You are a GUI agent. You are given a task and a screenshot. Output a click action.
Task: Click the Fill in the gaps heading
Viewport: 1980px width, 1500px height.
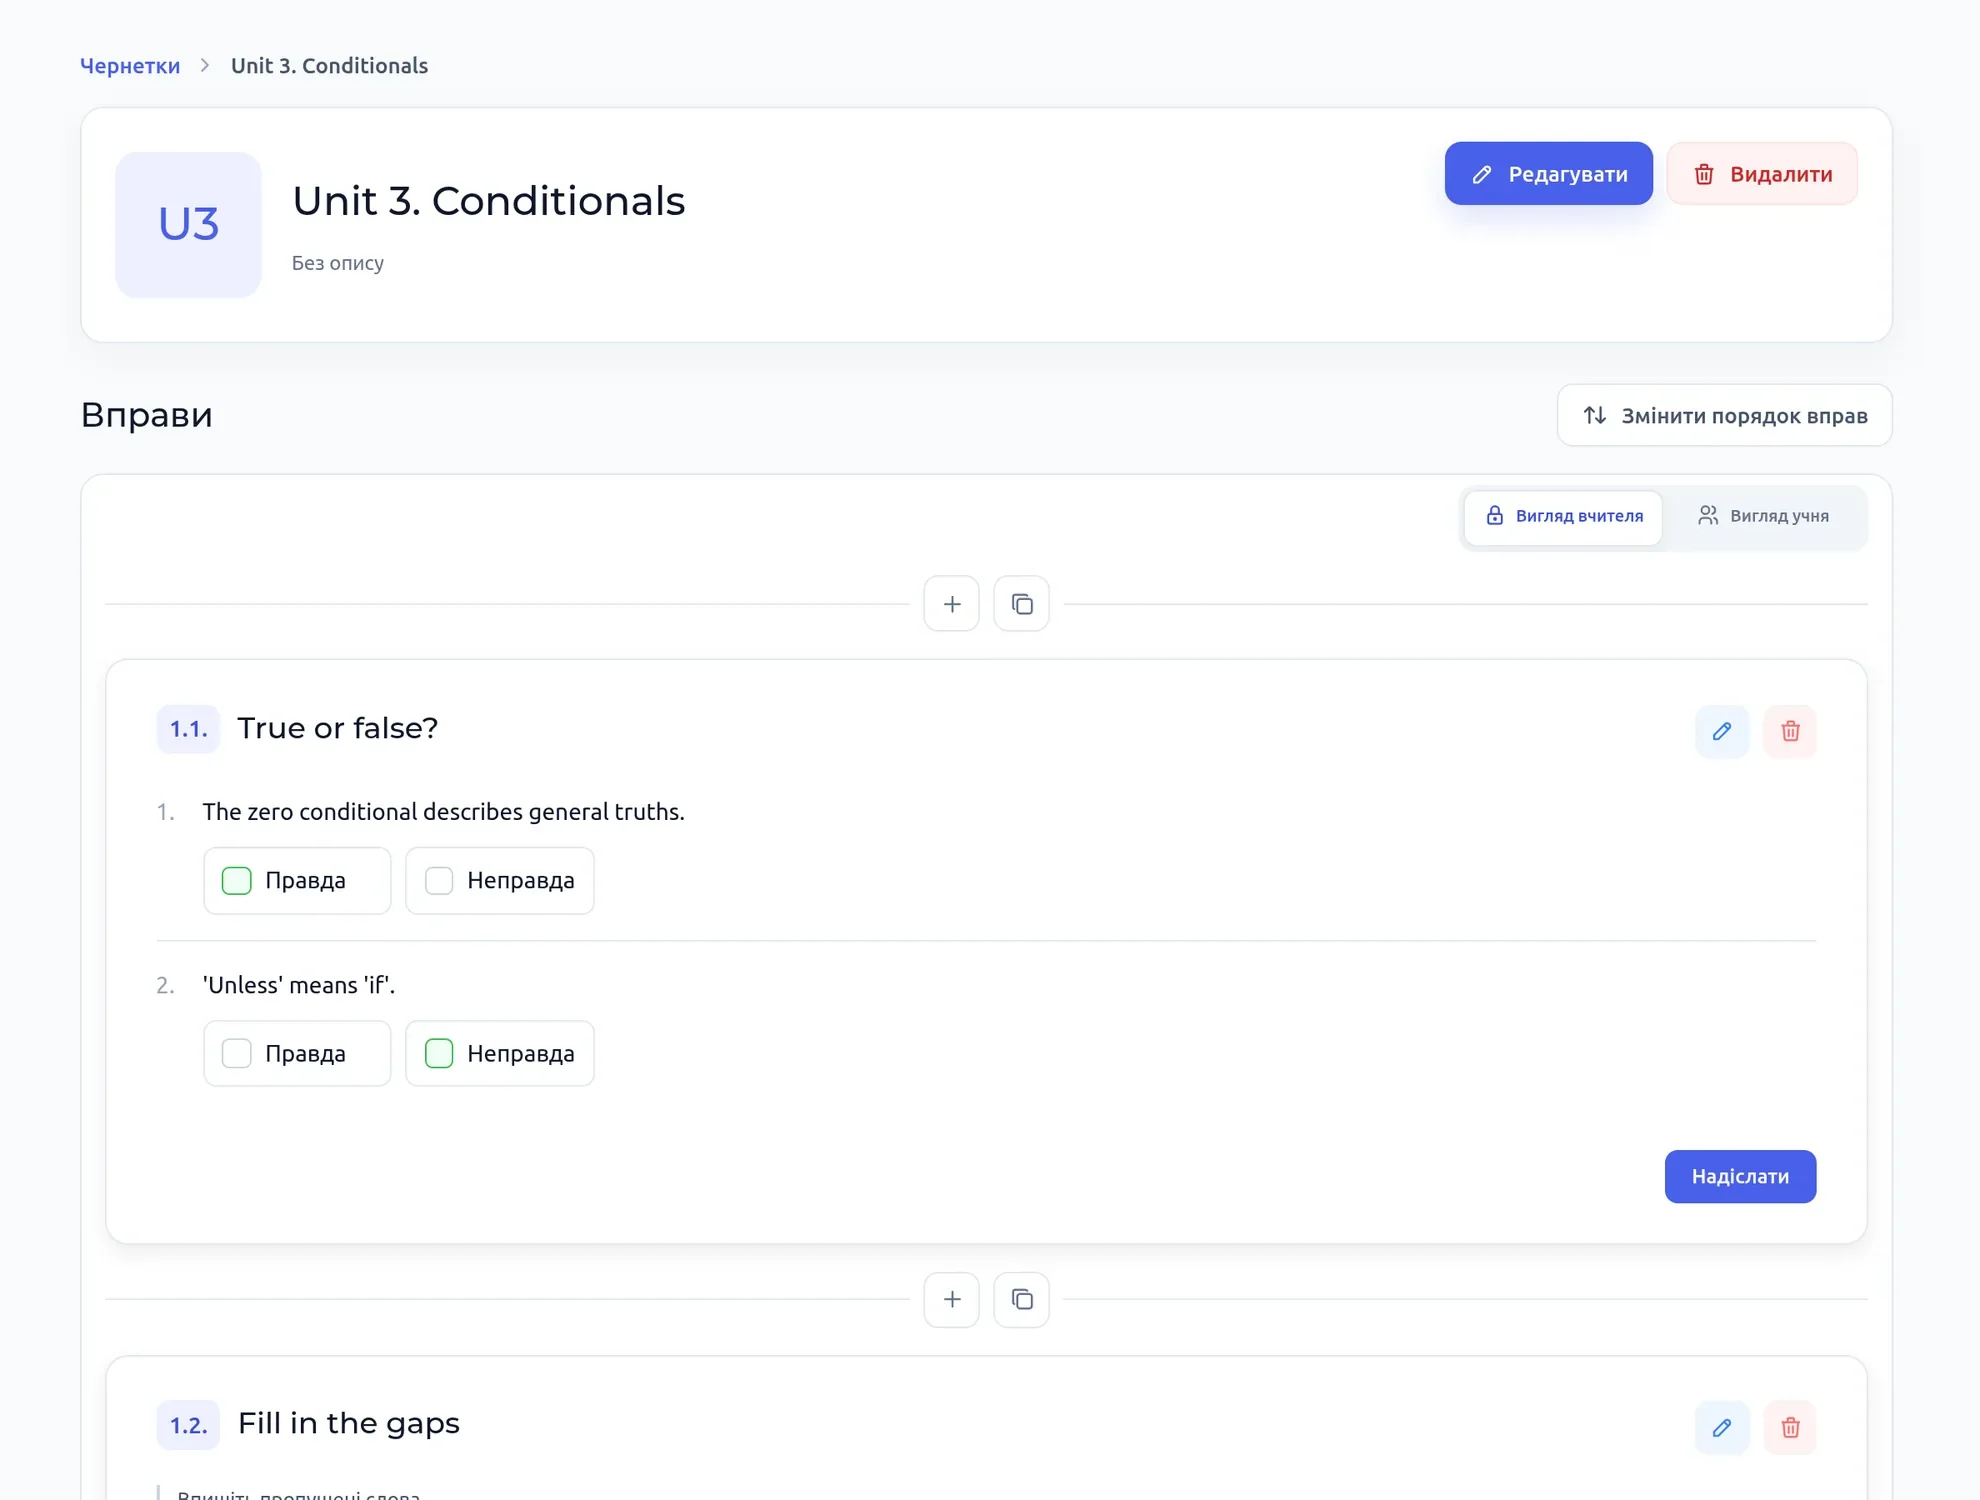(349, 1423)
